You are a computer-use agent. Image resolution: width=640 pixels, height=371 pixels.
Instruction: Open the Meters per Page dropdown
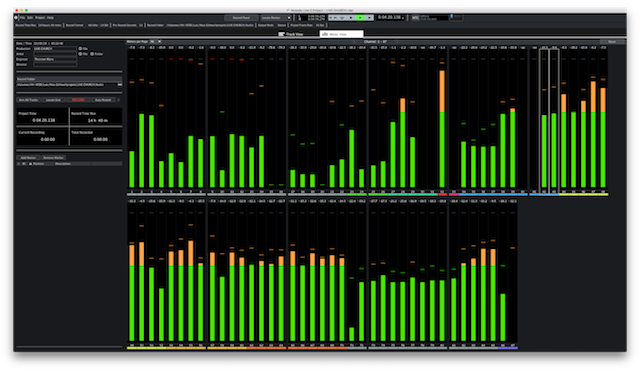tap(155, 42)
